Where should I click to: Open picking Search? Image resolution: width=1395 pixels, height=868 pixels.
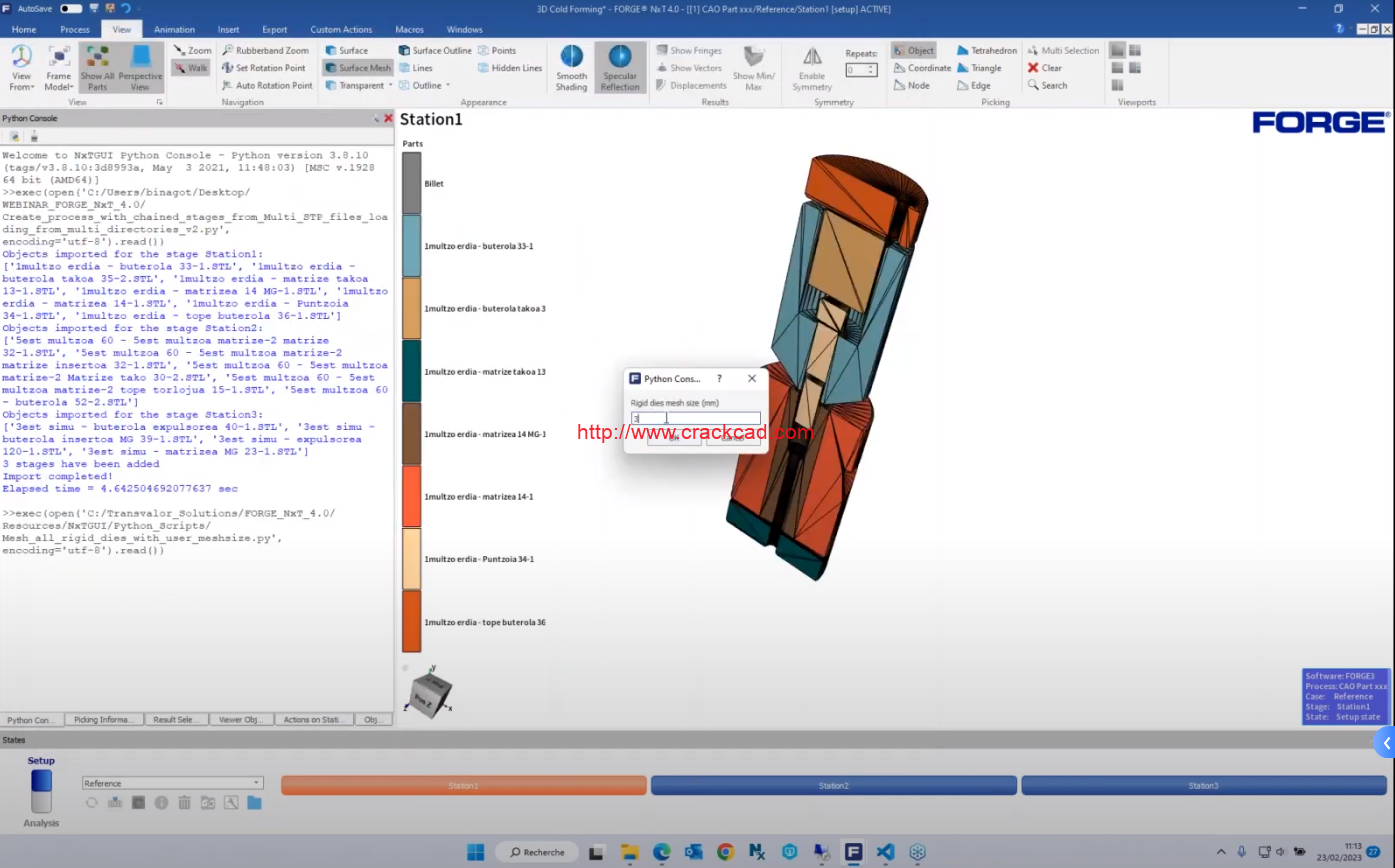point(1047,85)
